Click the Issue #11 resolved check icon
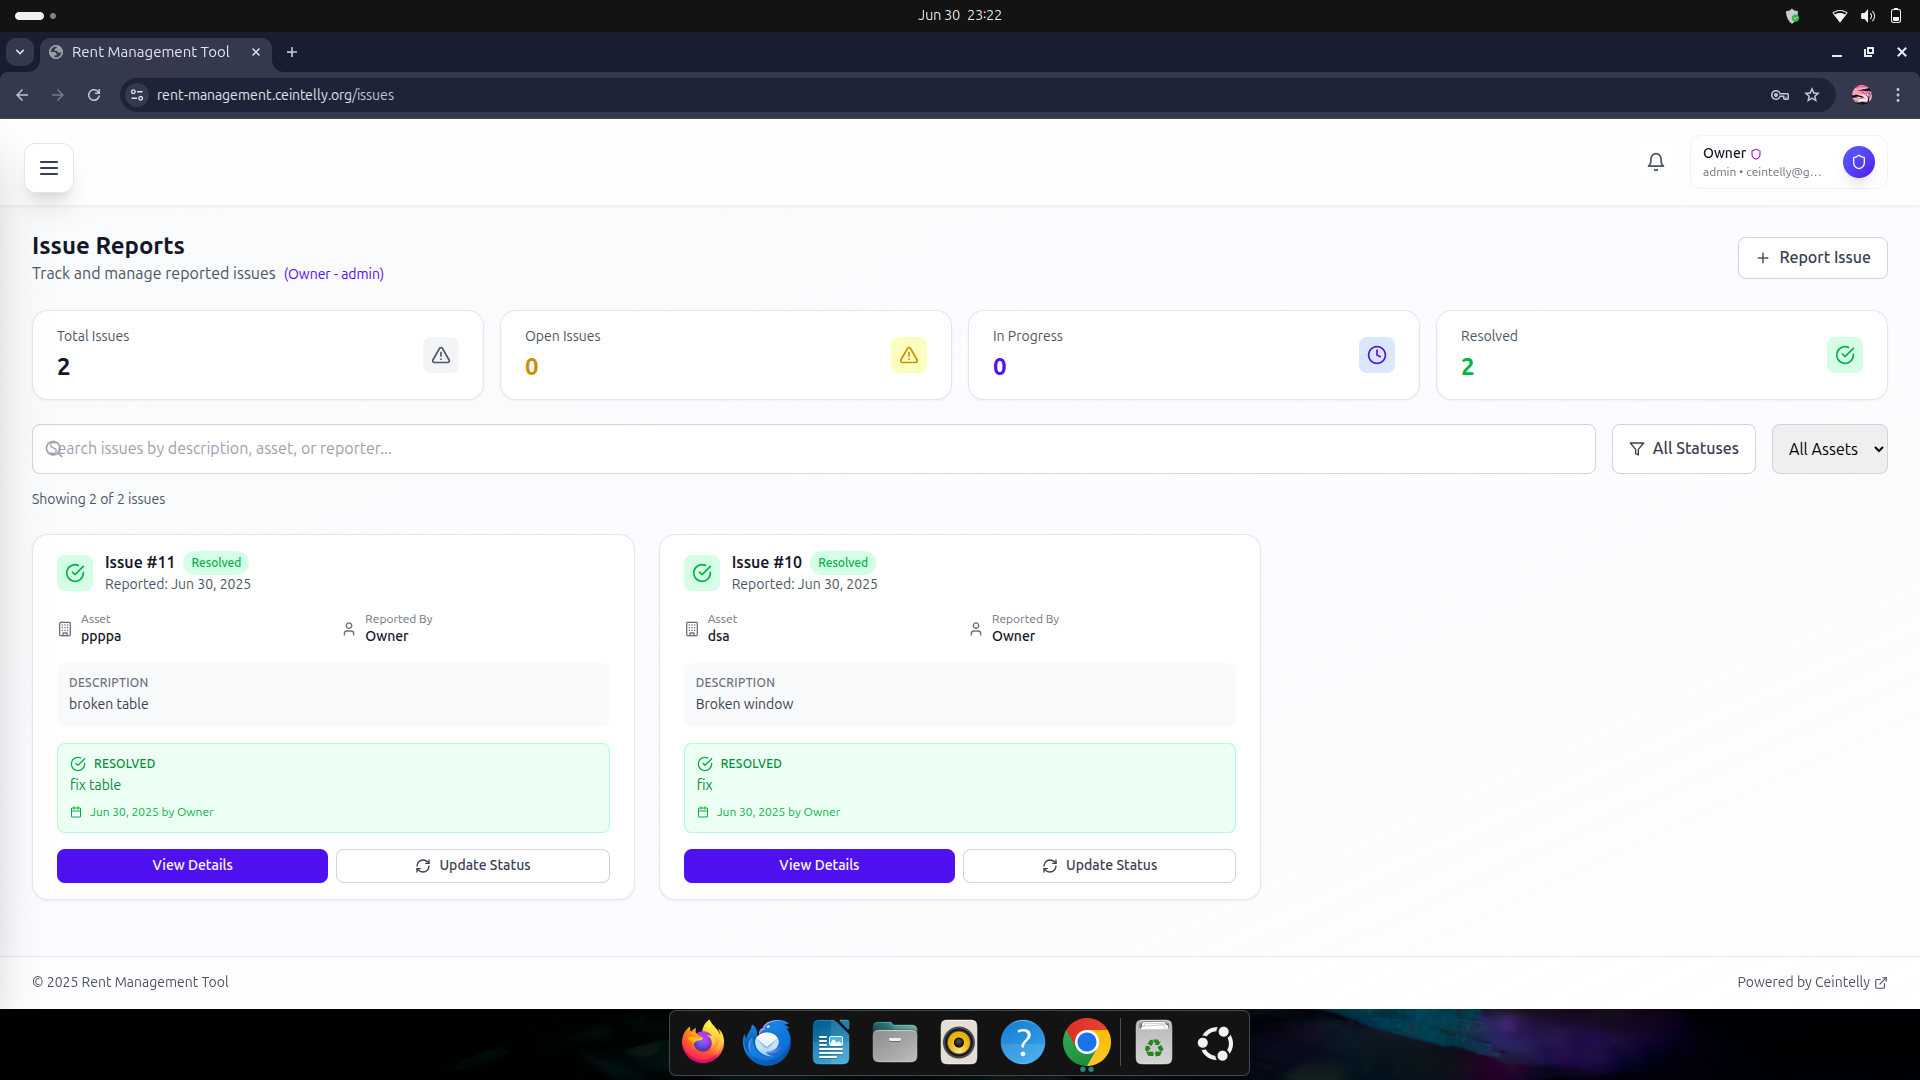 pyautogui.click(x=75, y=573)
